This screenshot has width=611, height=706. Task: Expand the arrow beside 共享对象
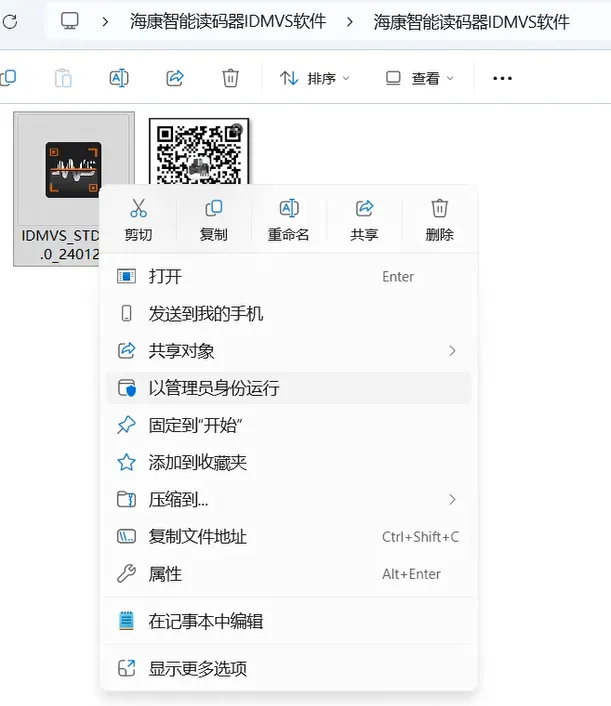pos(453,351)
